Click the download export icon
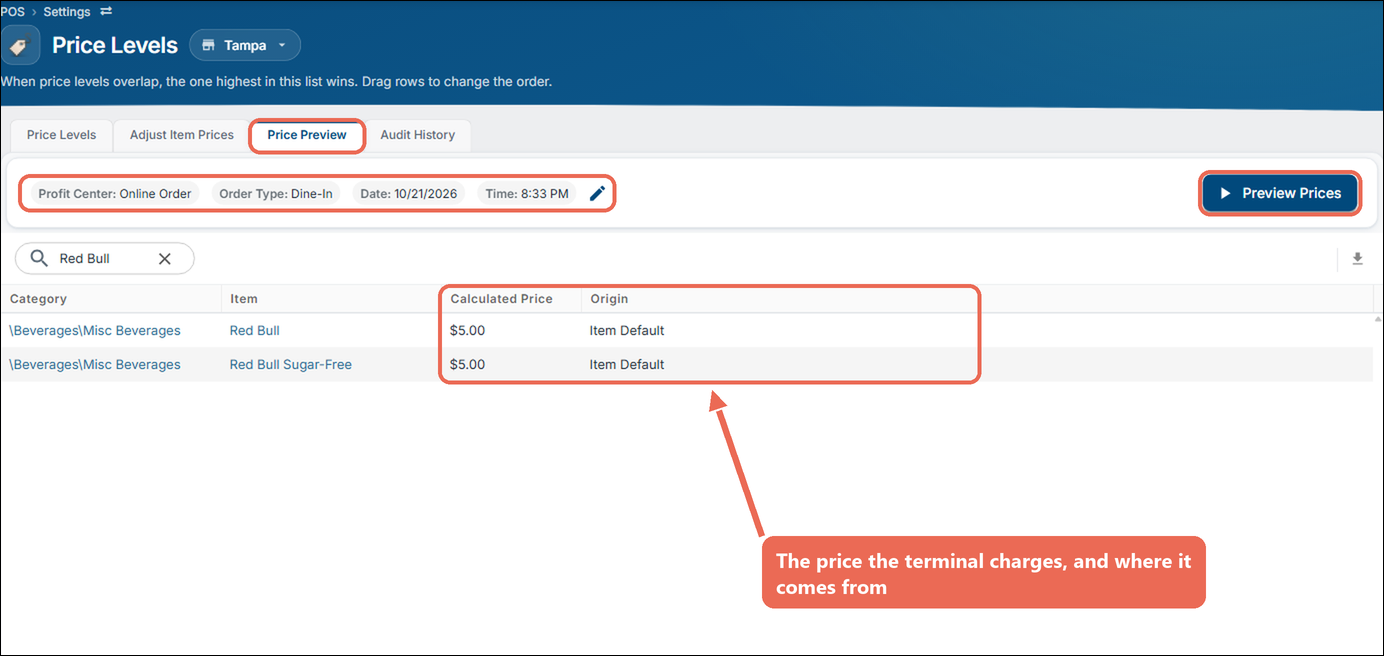This screenshot has height=656, width=1384. pyautogui.click(x=1357, y=259)
